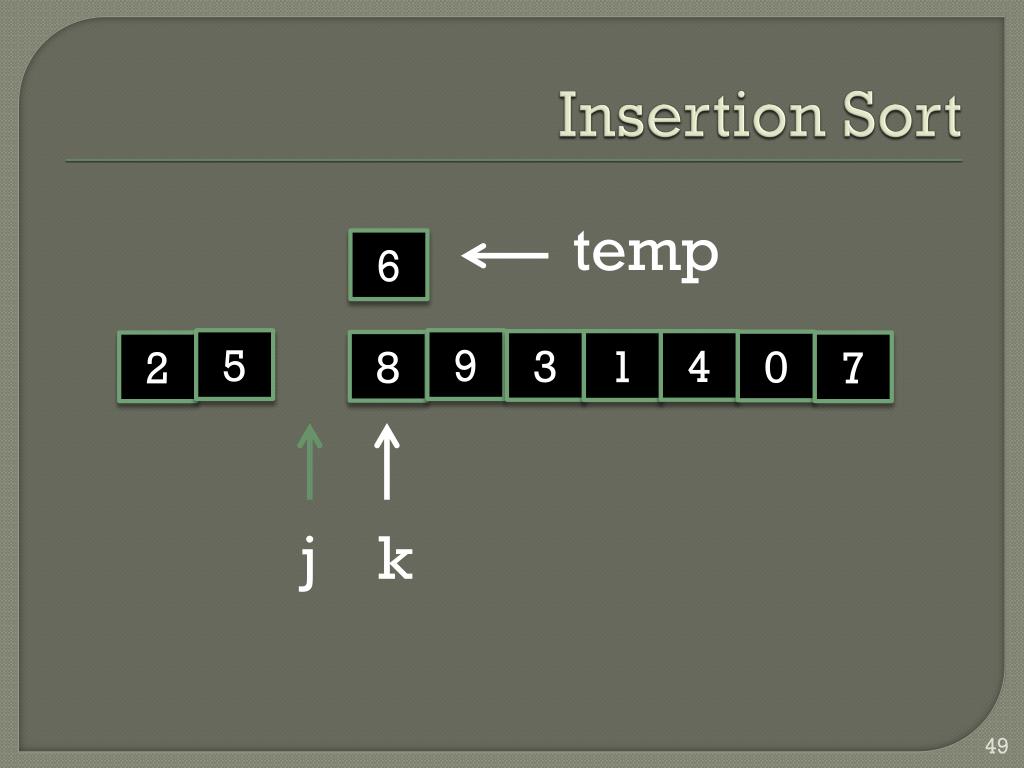Select the array box with number 3
Screen dimensions: 1024x768
point(544,366)
